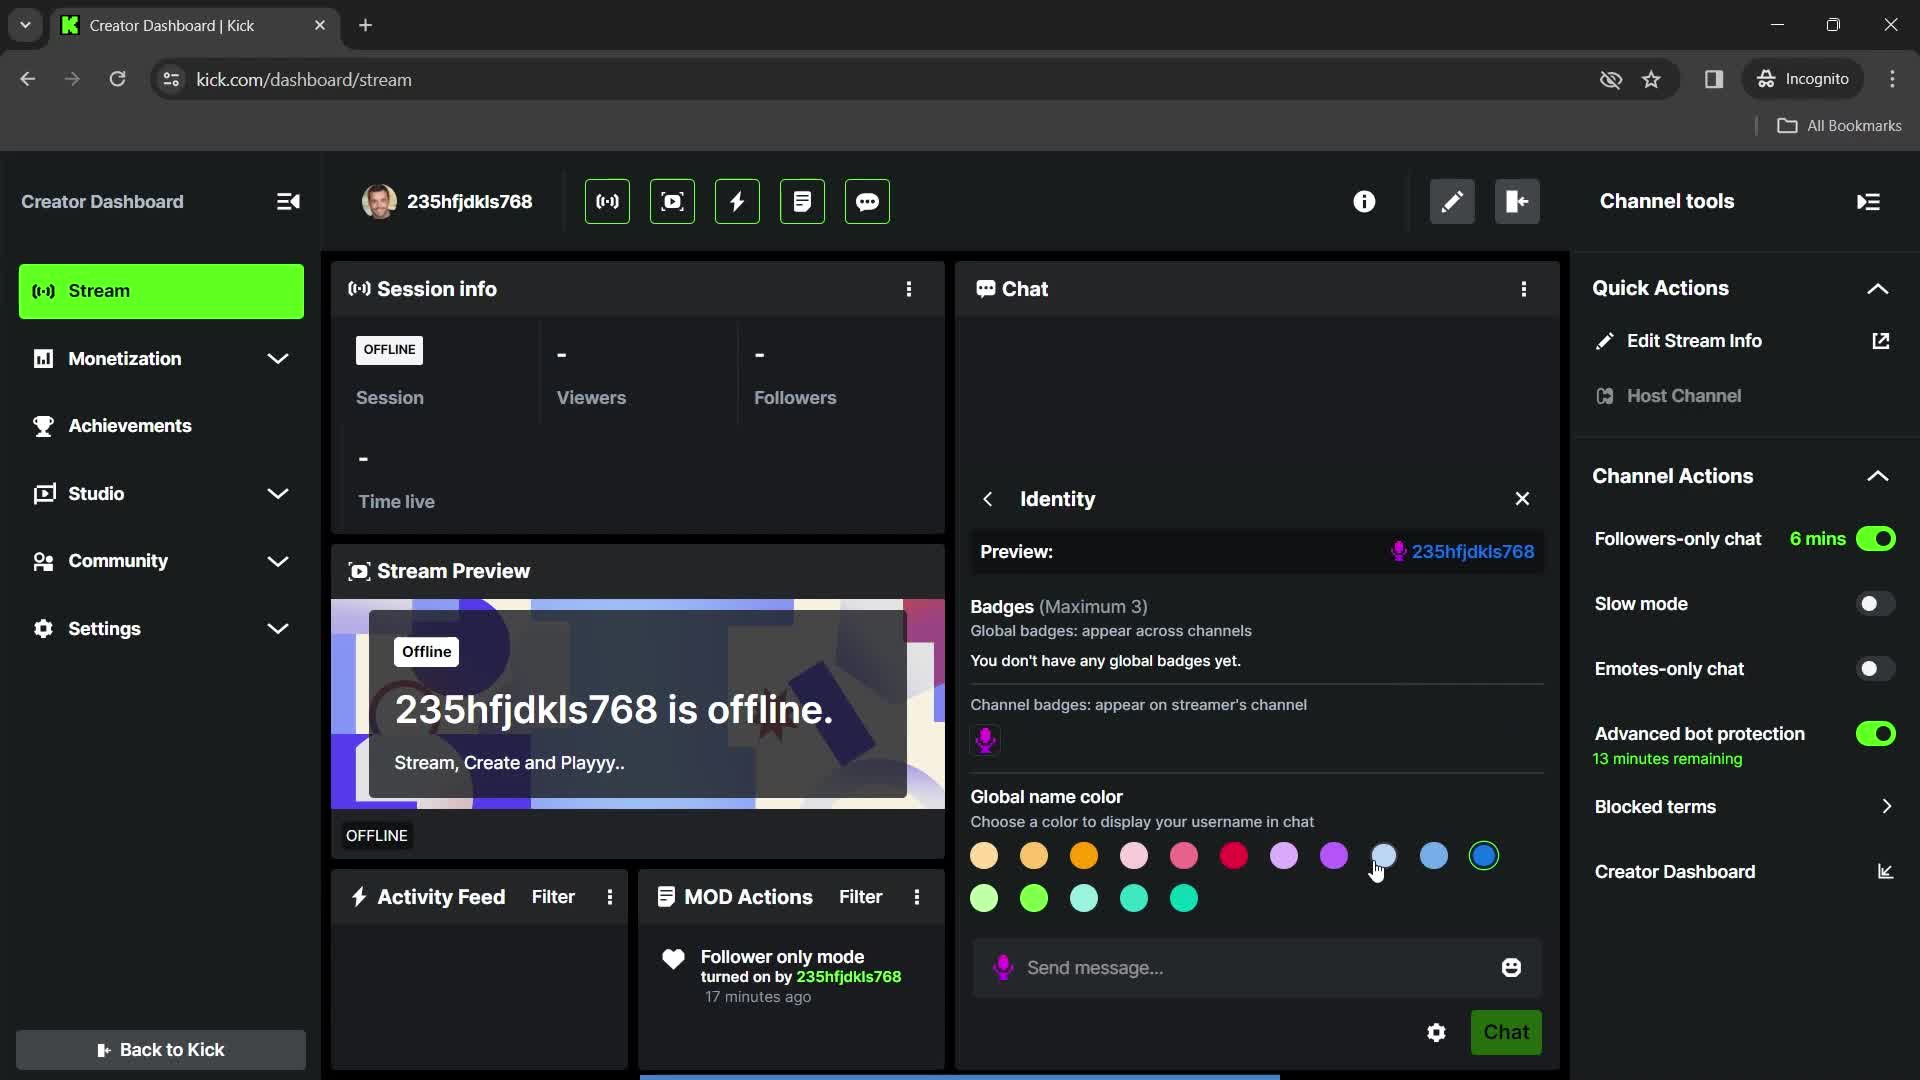Click the stream activity/stats icon
The image size is (1920, 1080).
(737, 202)
